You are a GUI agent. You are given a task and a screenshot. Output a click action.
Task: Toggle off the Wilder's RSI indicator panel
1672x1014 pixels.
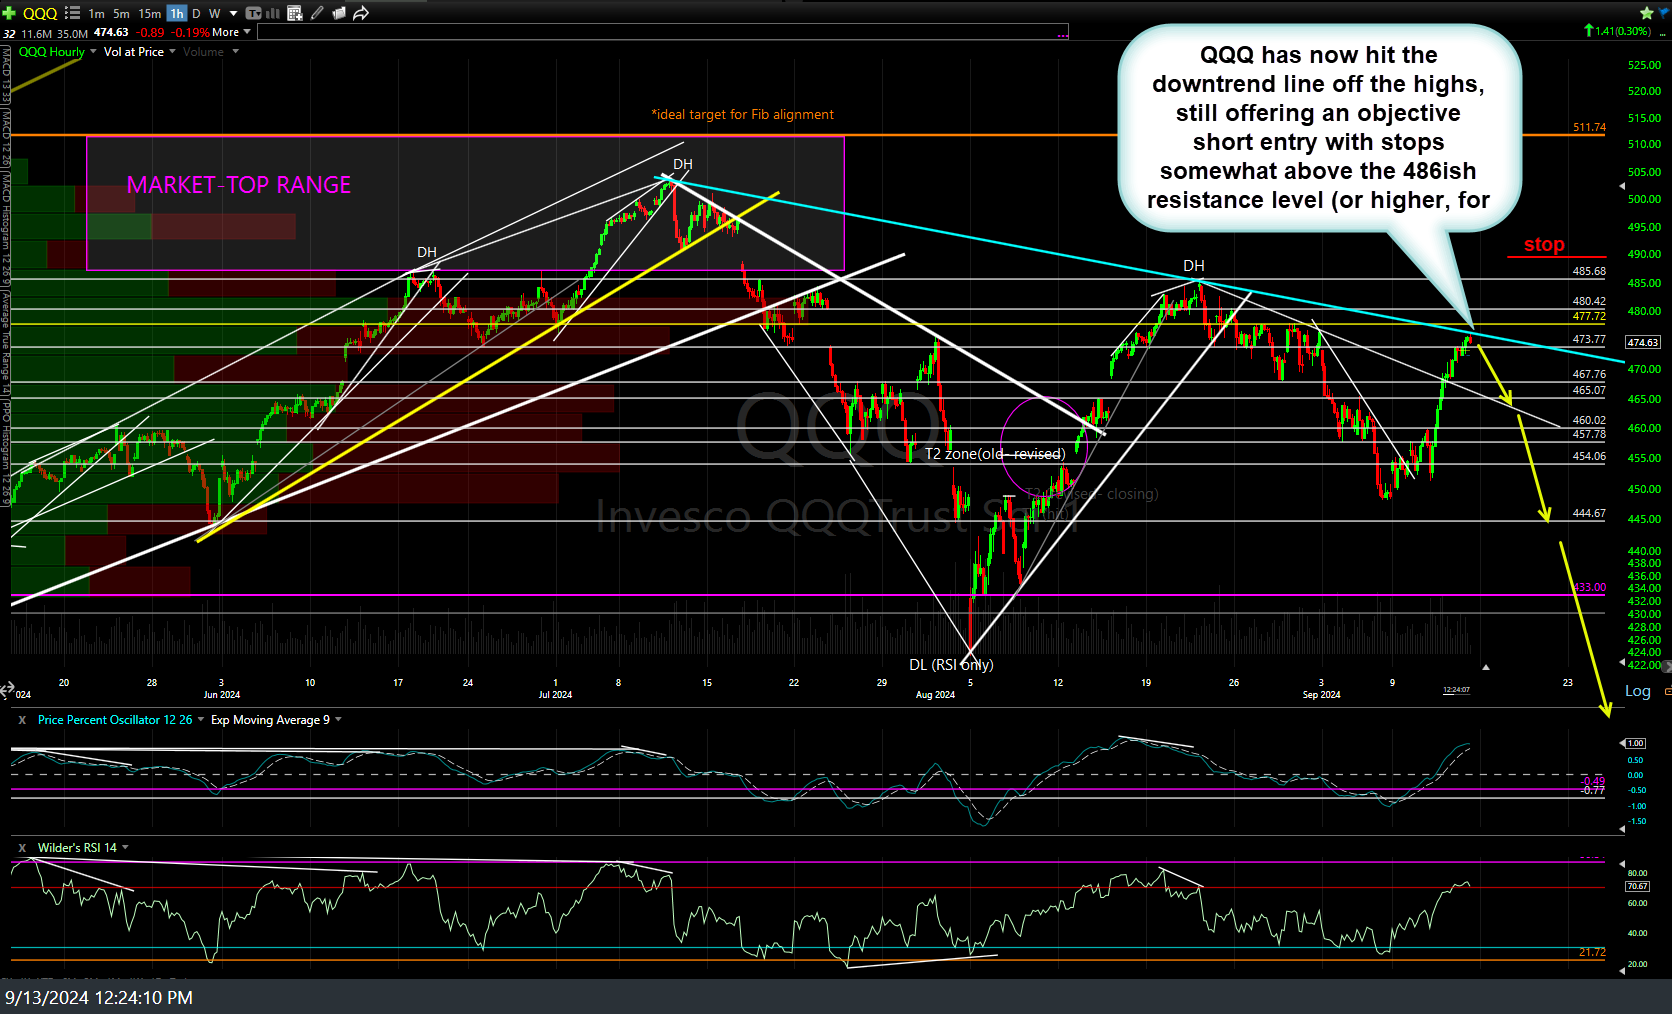pos(21,847)
